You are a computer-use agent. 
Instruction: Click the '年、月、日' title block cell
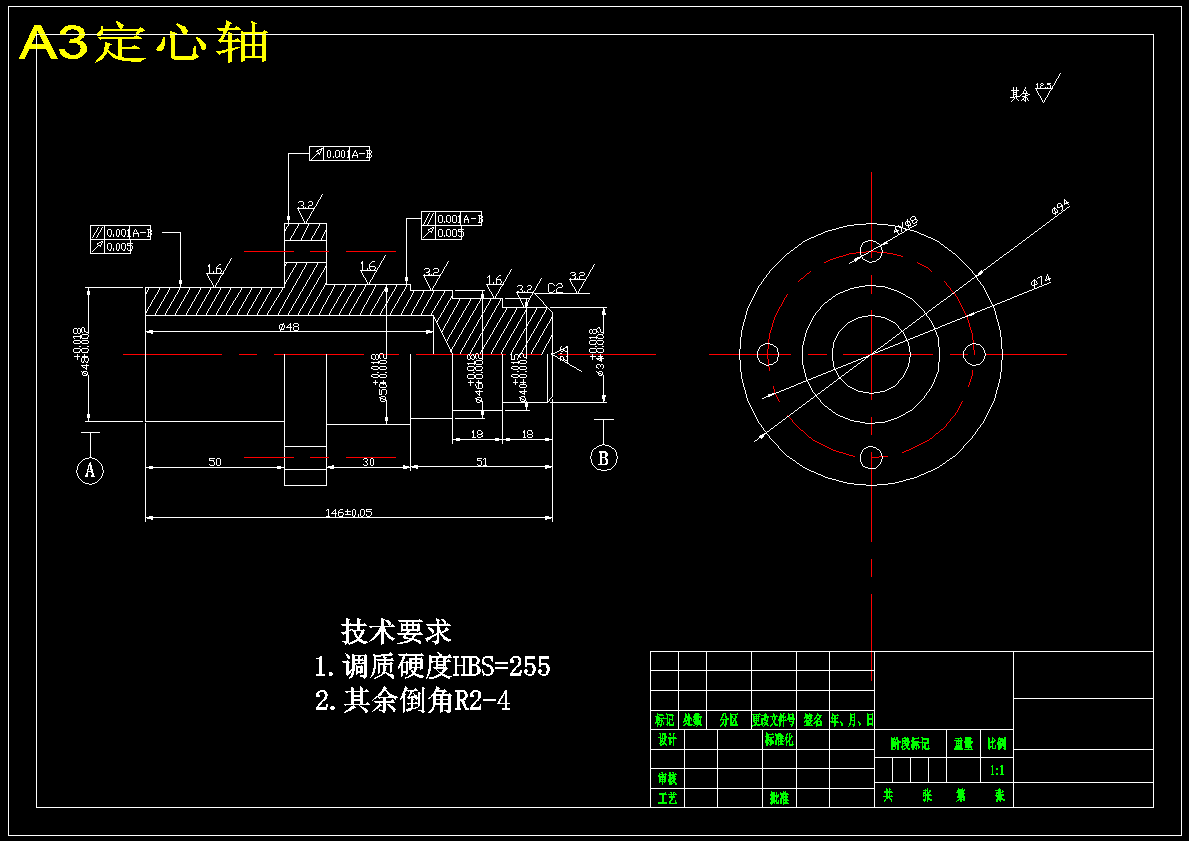pyautogui.click(x=852, y=720)
